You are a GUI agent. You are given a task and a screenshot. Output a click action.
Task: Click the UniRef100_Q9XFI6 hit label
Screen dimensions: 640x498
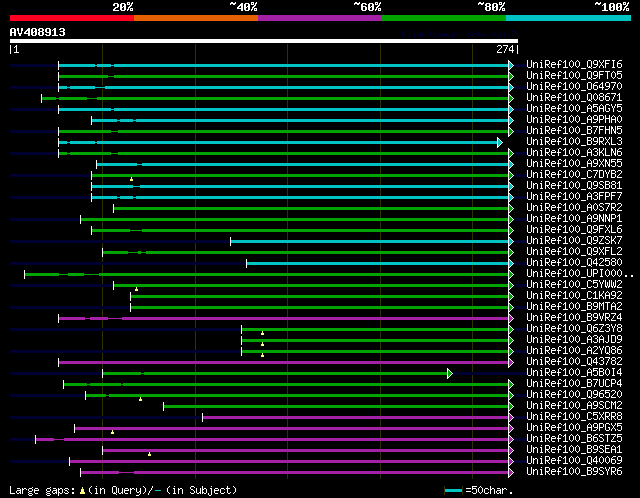click(x=574, y=64)
